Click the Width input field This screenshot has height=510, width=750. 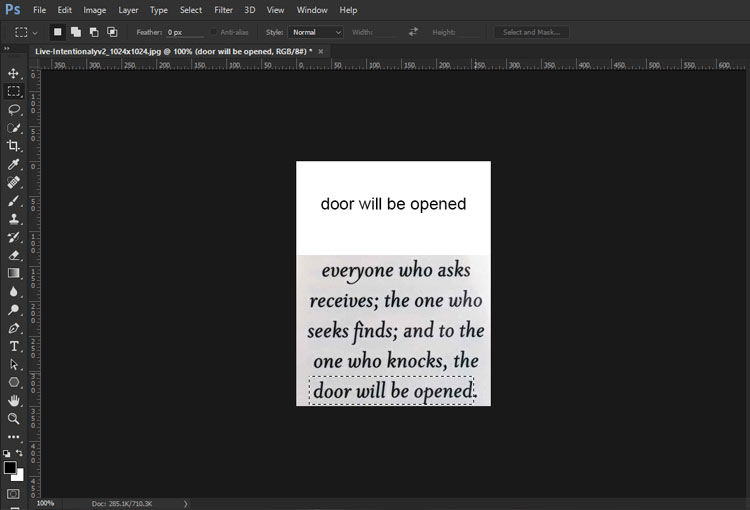pos(386,32)
